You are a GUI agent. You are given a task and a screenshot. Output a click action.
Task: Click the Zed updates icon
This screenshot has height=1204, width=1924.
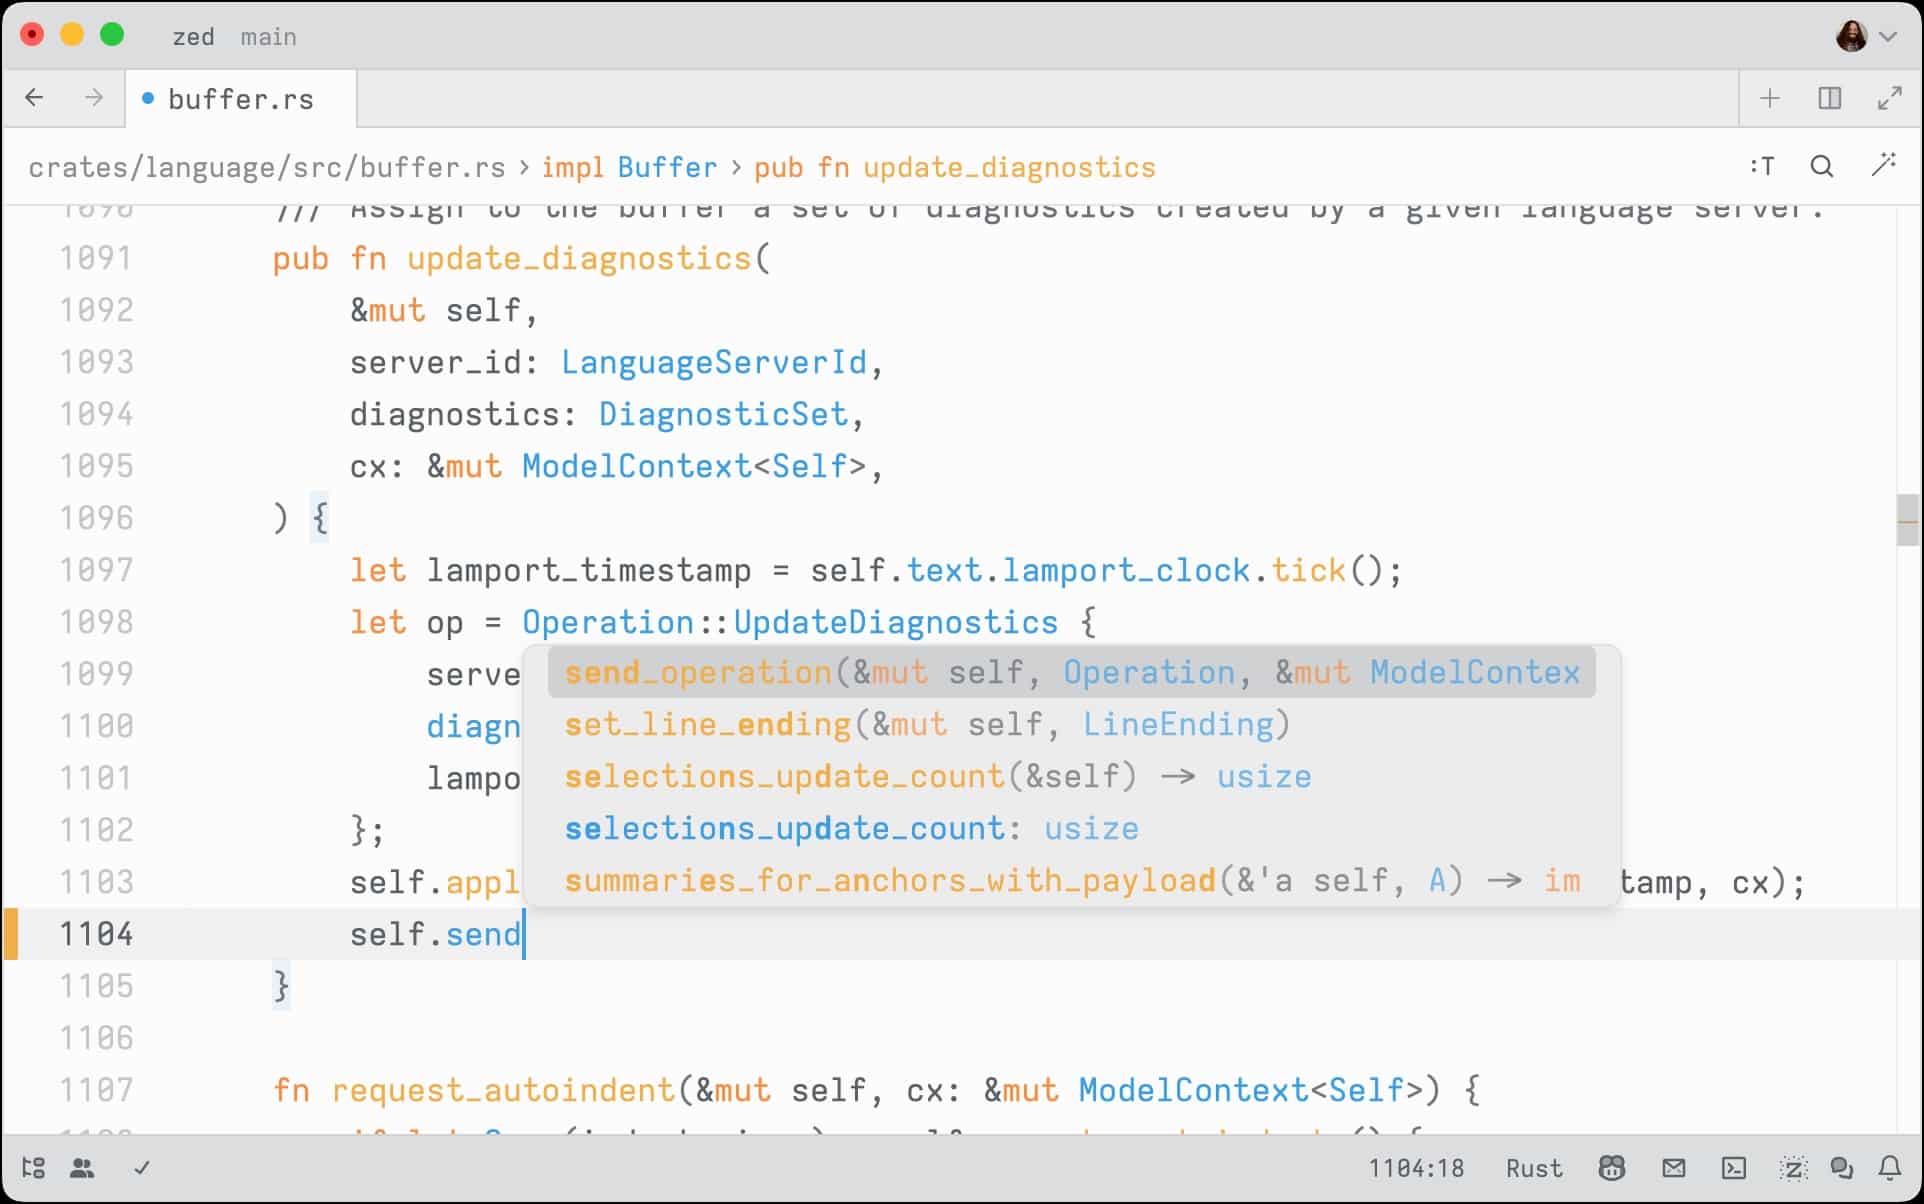[x=1793, y=1168]
